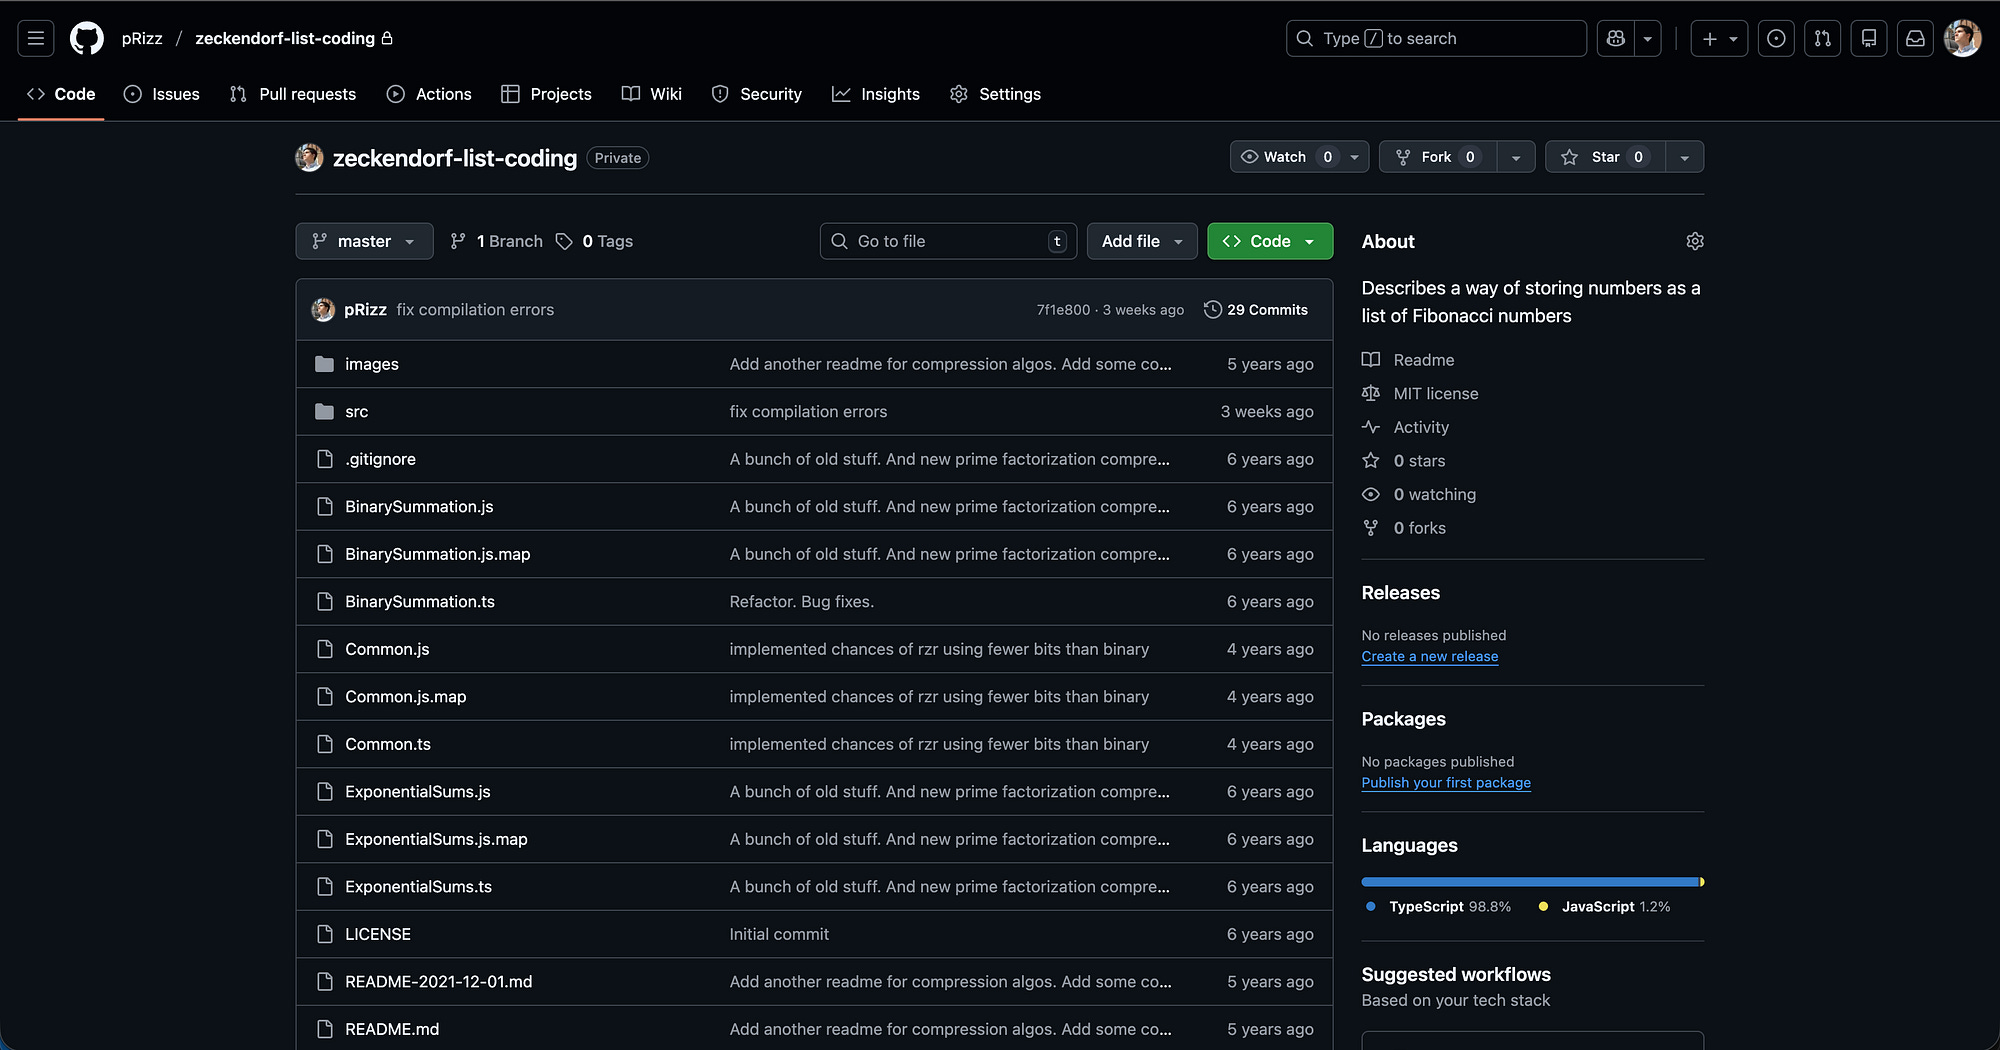Click the pRizz owner breadcrumb link
The width and height of the screenshot is (2000, 1050).
(142, 38)
